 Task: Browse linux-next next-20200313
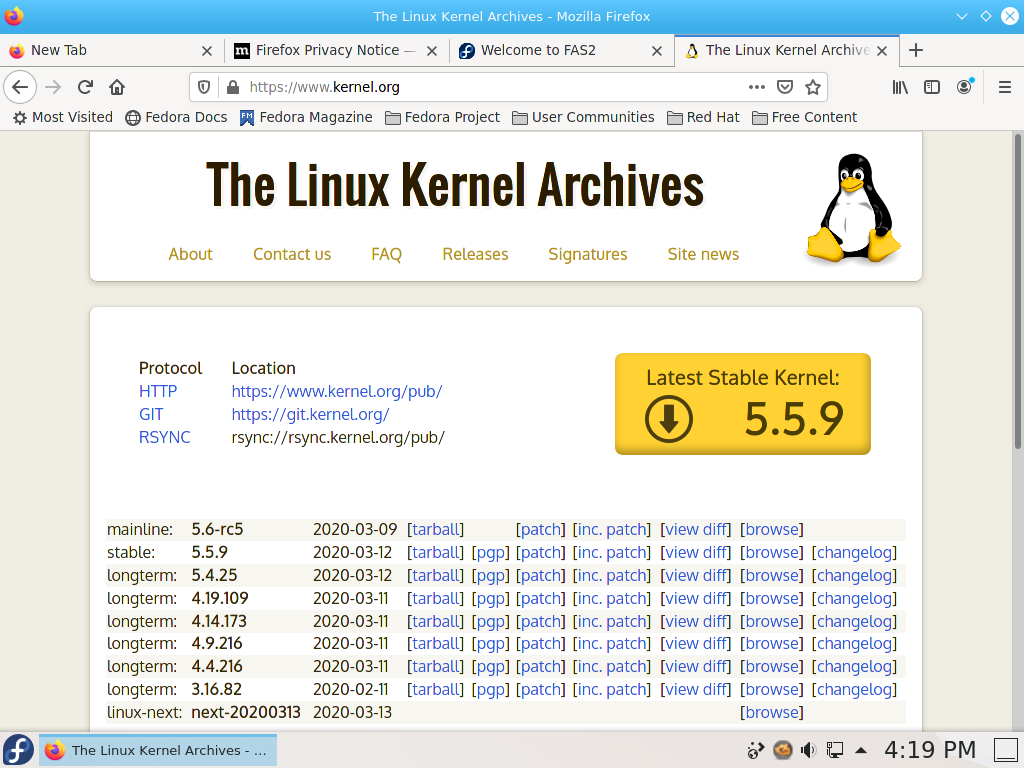772,712
